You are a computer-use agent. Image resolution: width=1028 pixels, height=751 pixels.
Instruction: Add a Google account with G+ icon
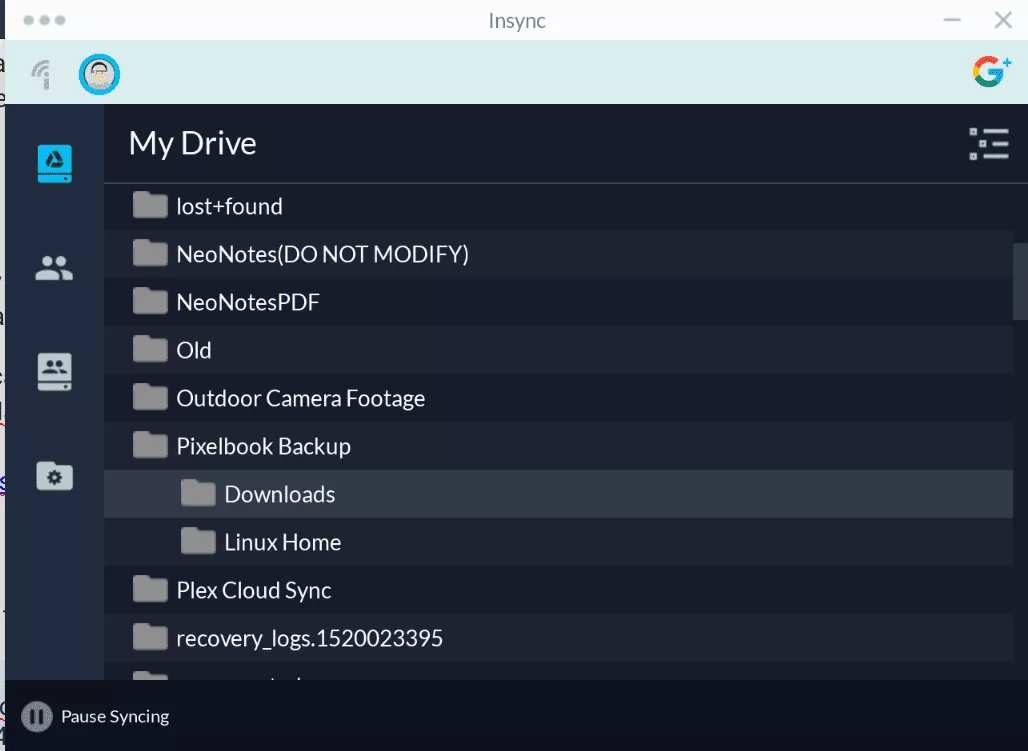click(991, 71)
